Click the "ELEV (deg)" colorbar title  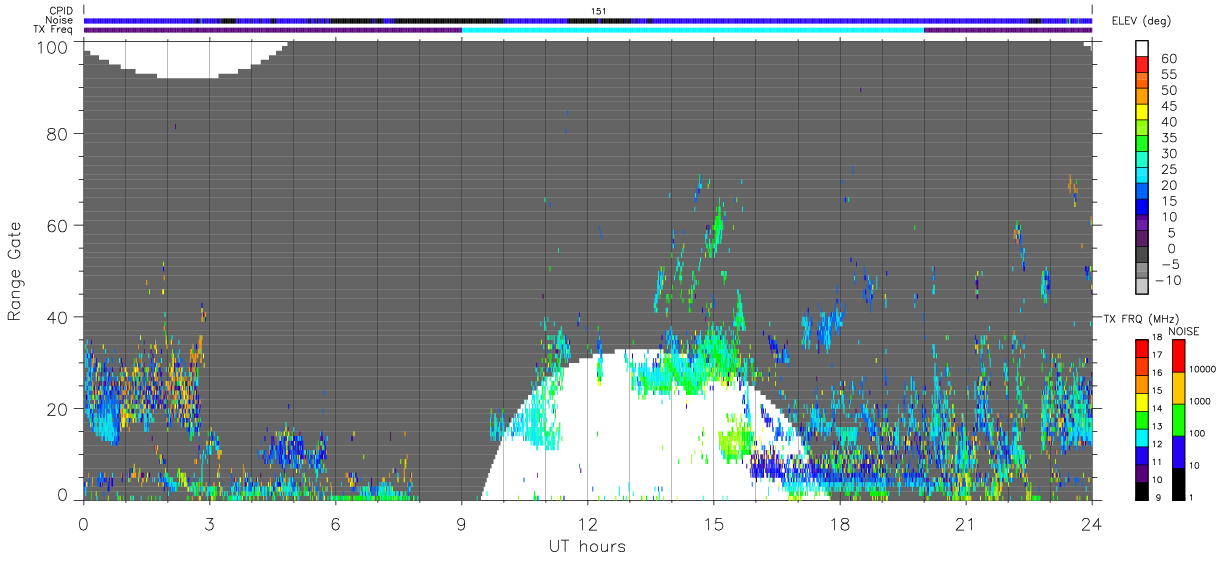point(1141,21)
